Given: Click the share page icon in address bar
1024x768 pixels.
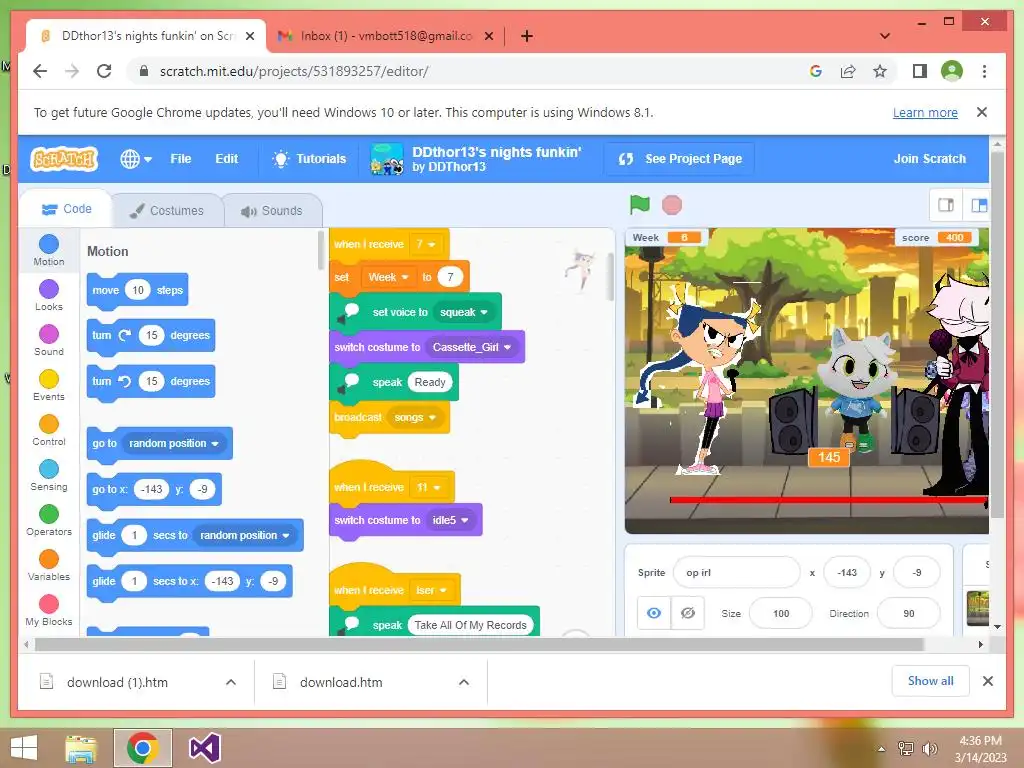Looking at the screenshot, I should pyautogui.click(x=848, y=71).
